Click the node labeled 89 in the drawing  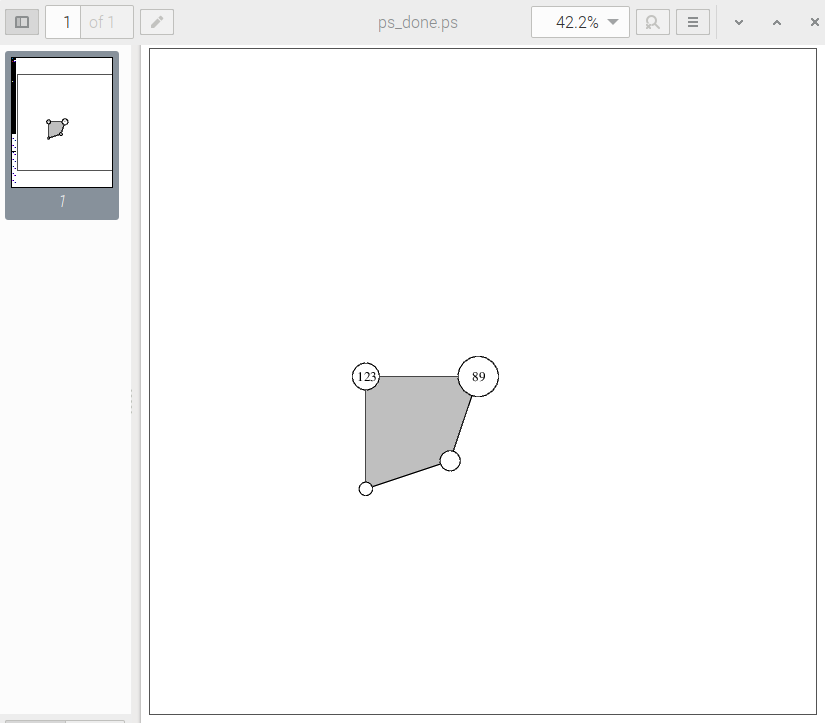(478, 376)
